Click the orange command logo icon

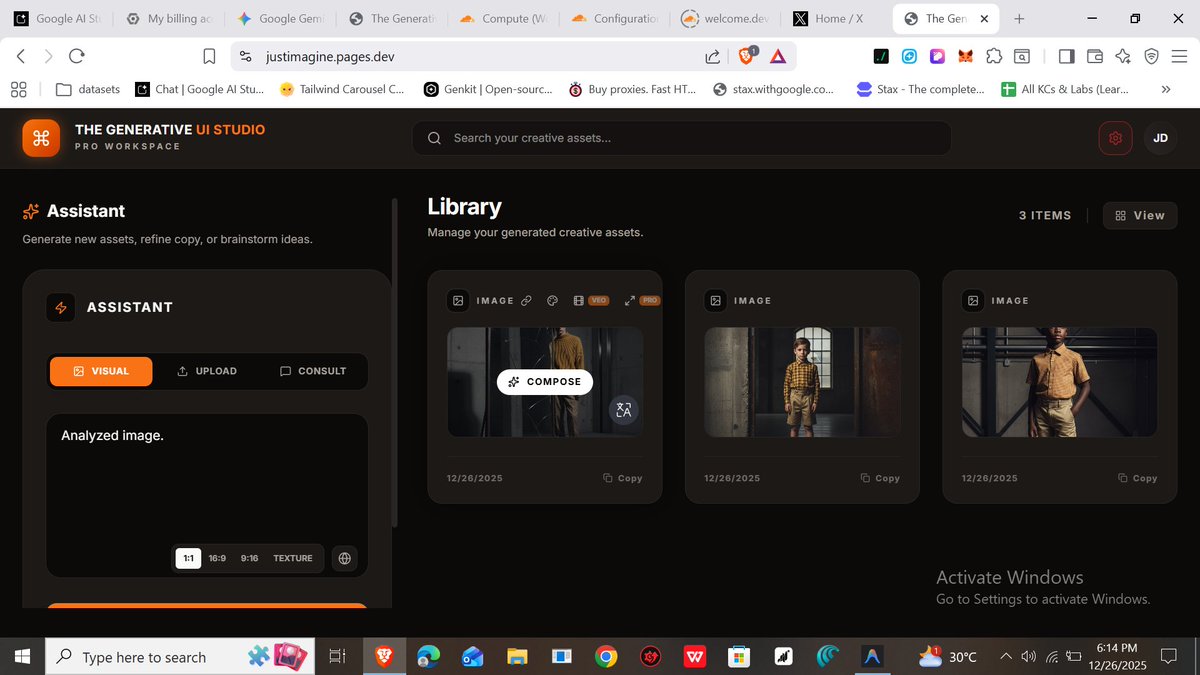pos(41,138)
